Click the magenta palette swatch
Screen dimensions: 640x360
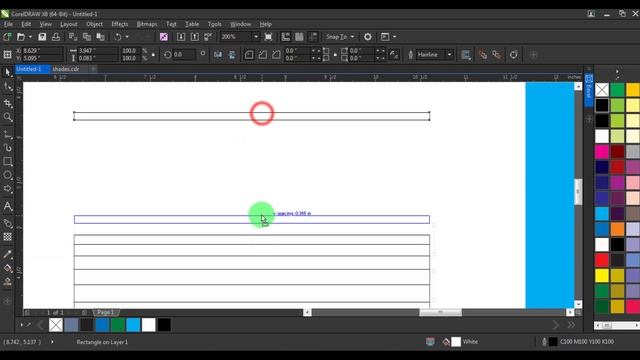(602, 151)
